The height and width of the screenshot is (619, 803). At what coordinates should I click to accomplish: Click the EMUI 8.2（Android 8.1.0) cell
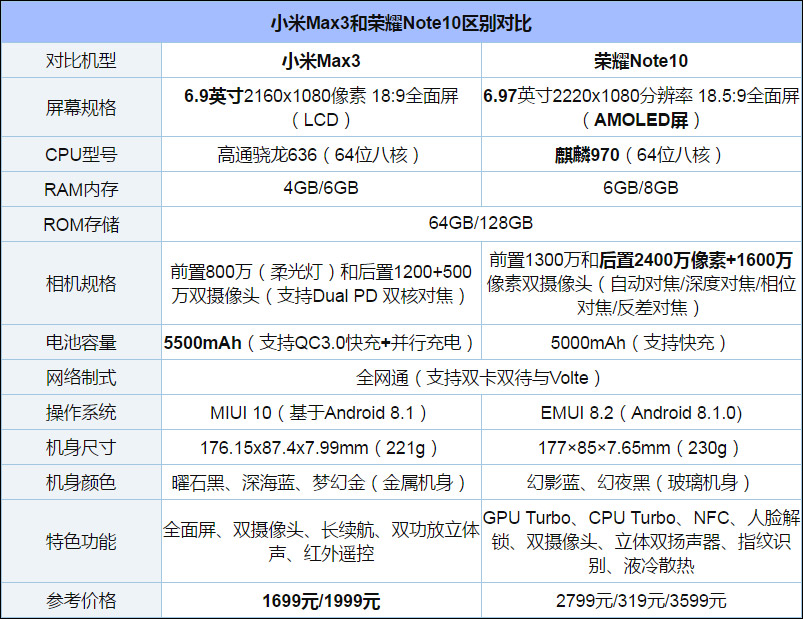pos(641,413)
